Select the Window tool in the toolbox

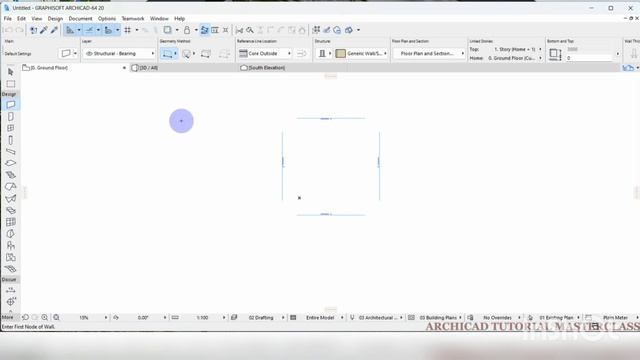[11, 129]
